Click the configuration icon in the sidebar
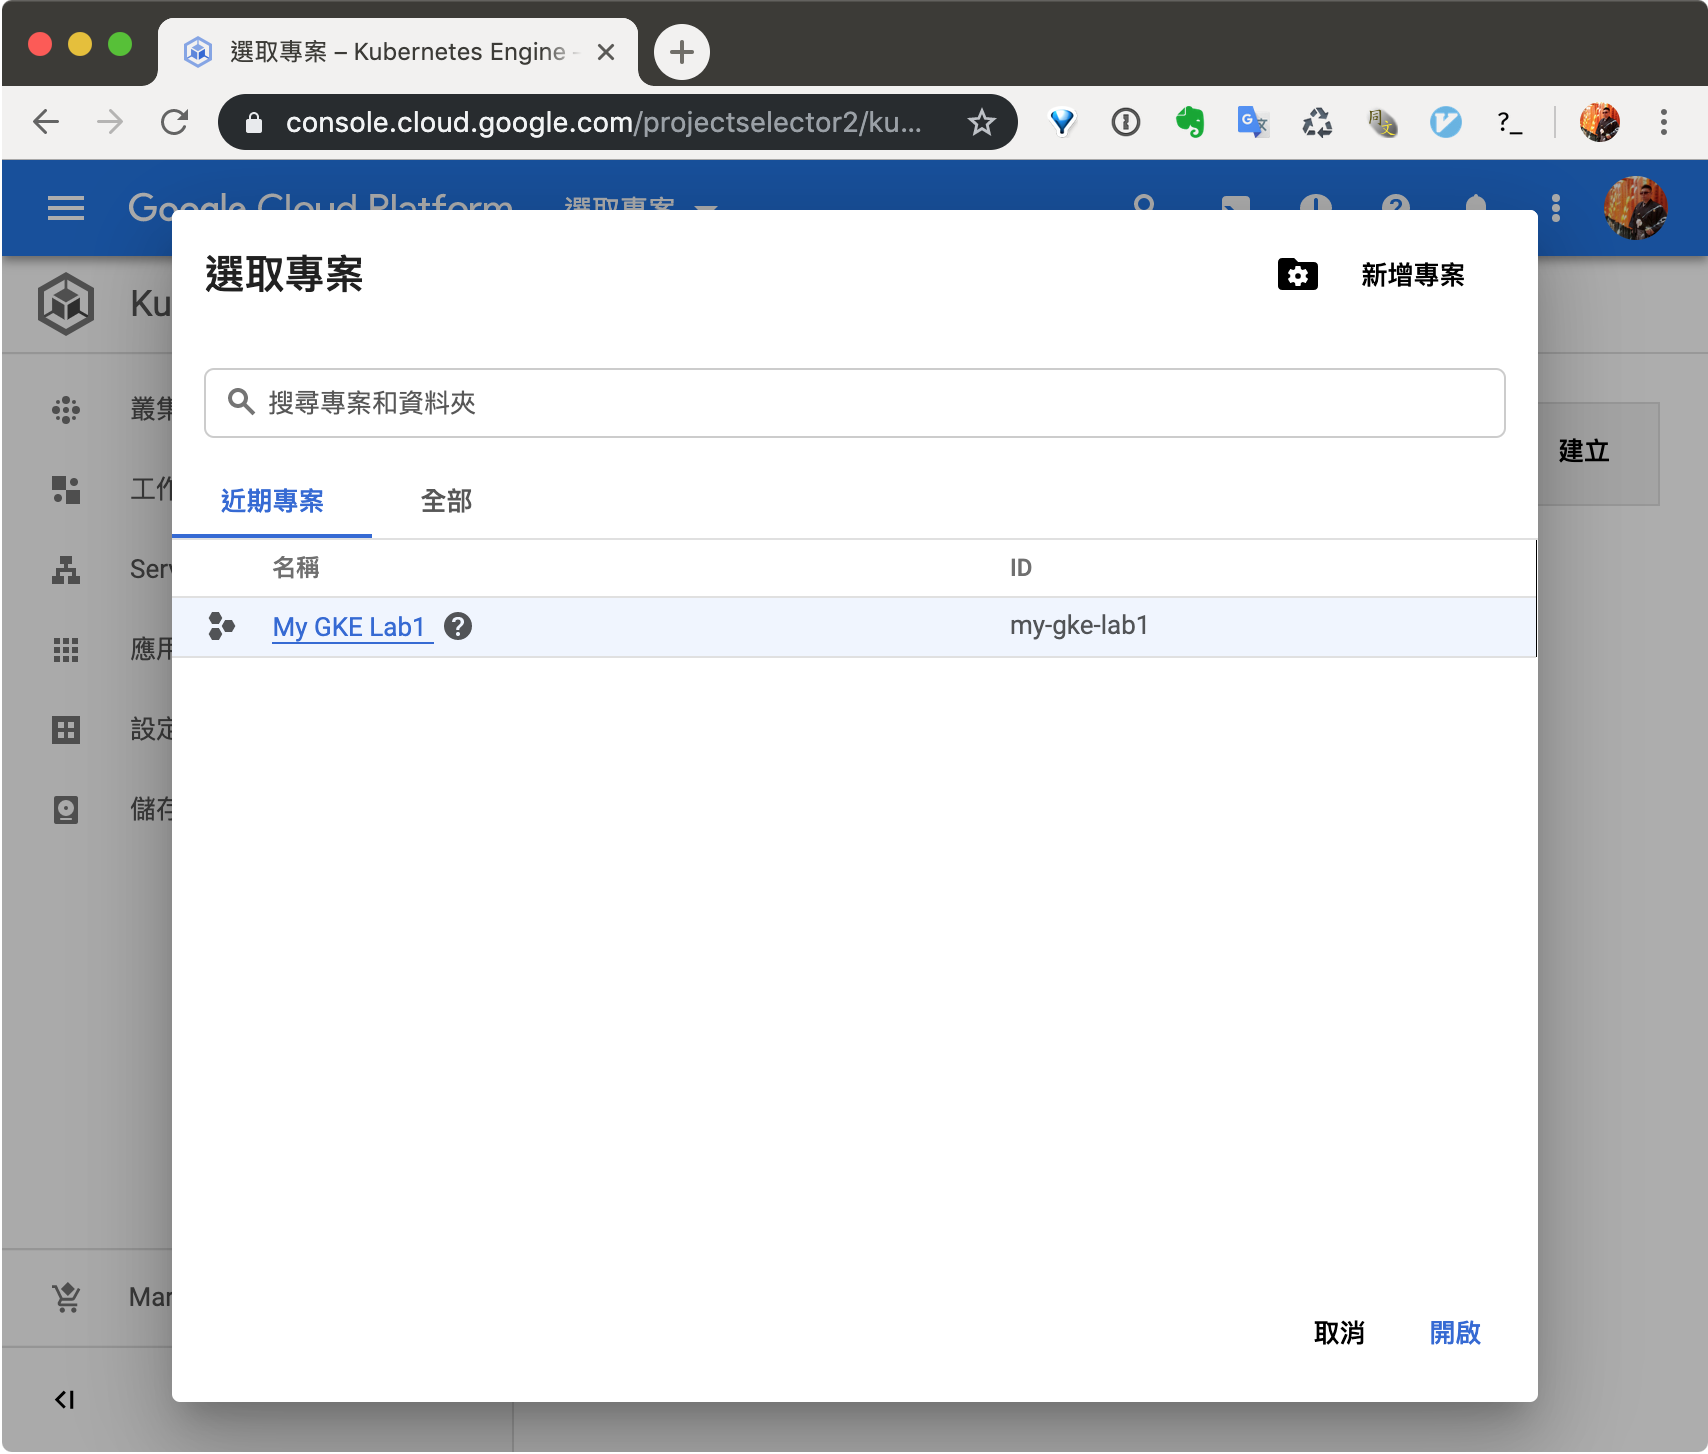This screenshot has height=1454, width=1708. pyautogui.click(x=66, y=729)
